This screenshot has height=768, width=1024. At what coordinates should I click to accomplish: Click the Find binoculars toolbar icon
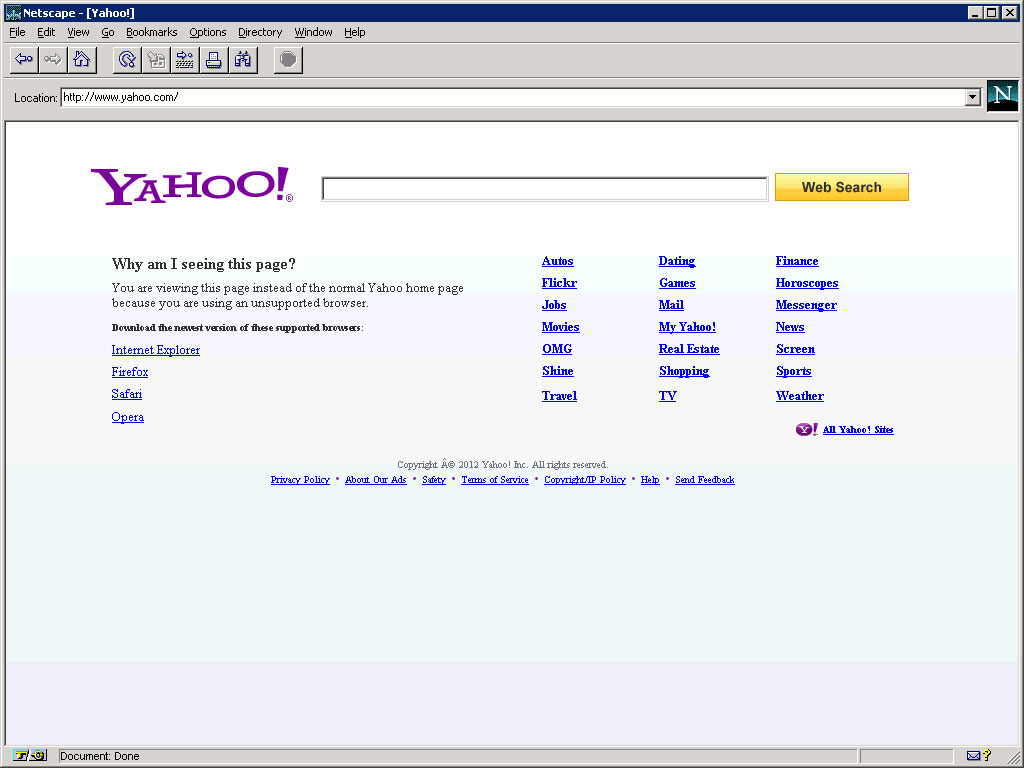[x=243, y=60]
